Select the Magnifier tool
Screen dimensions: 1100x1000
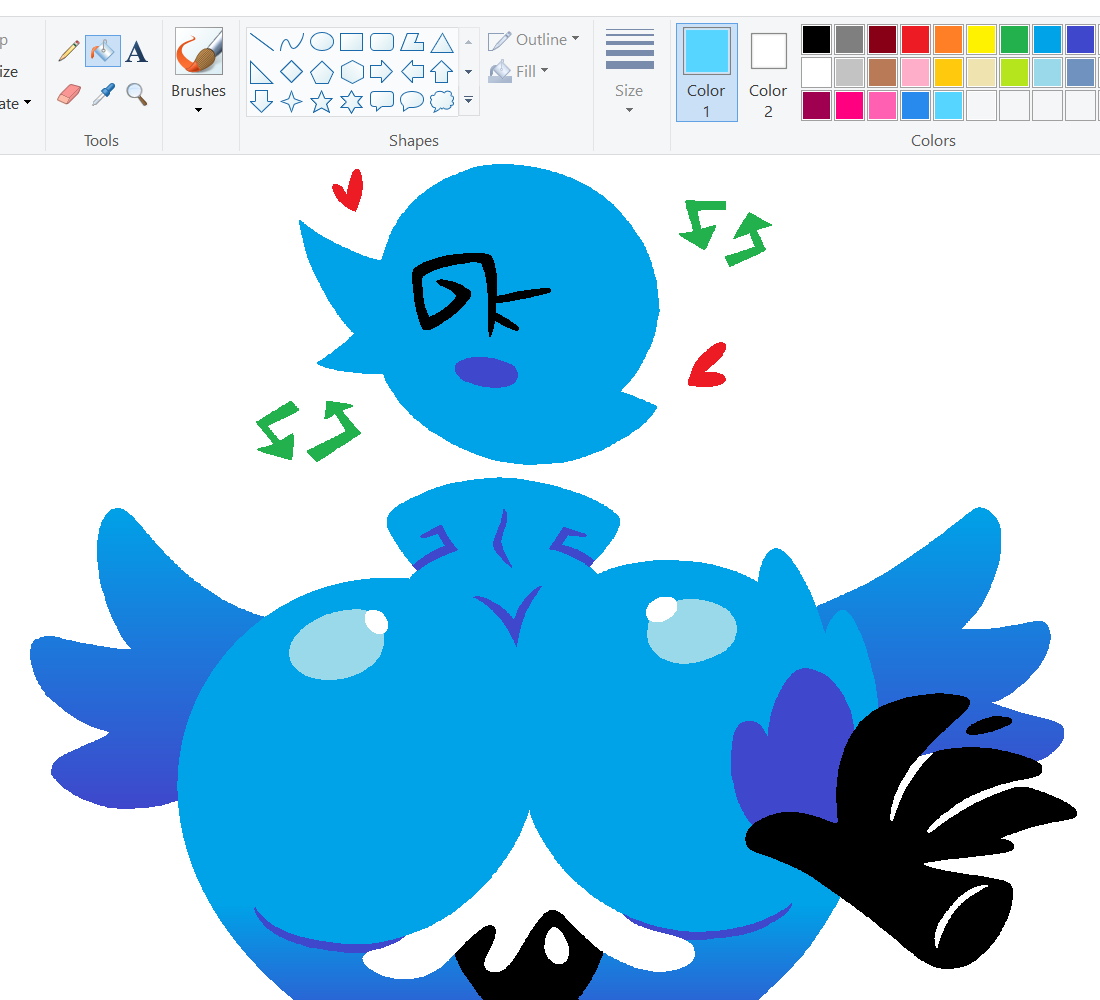[137, 94]
